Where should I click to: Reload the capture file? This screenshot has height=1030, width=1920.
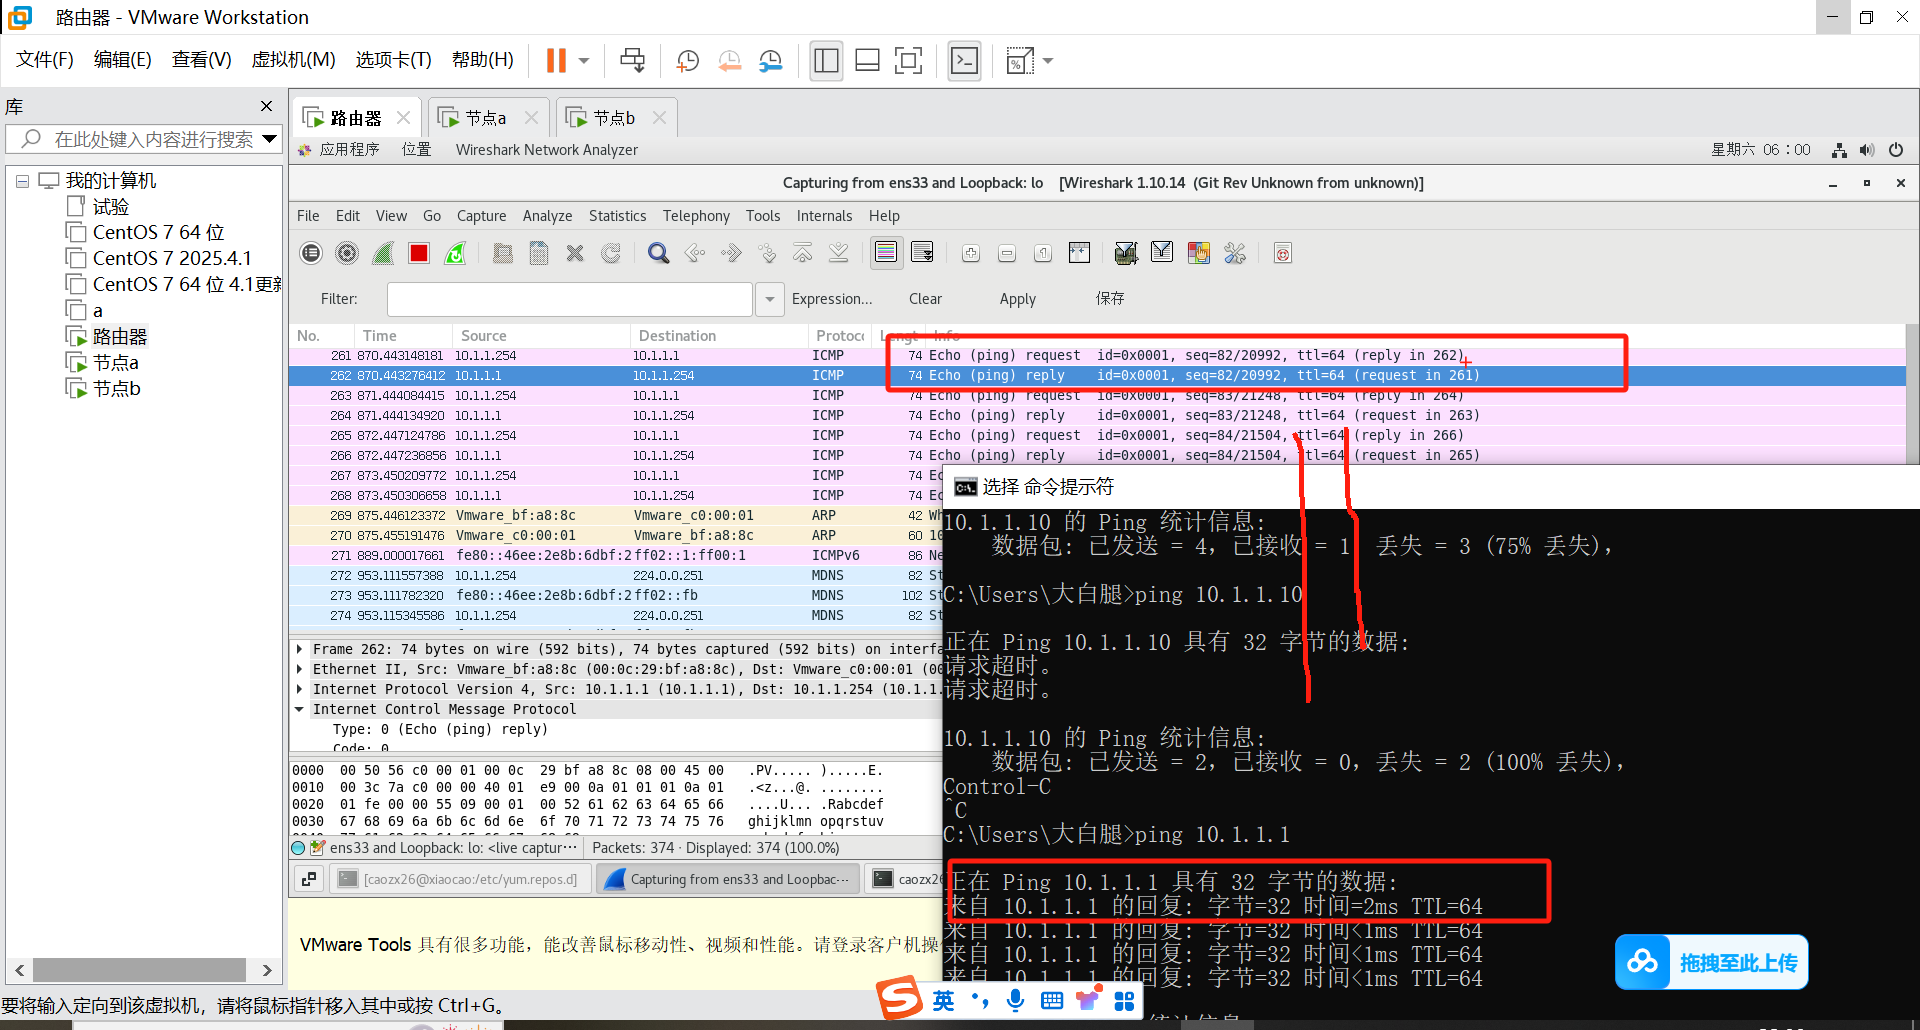[x=611, y=253]
